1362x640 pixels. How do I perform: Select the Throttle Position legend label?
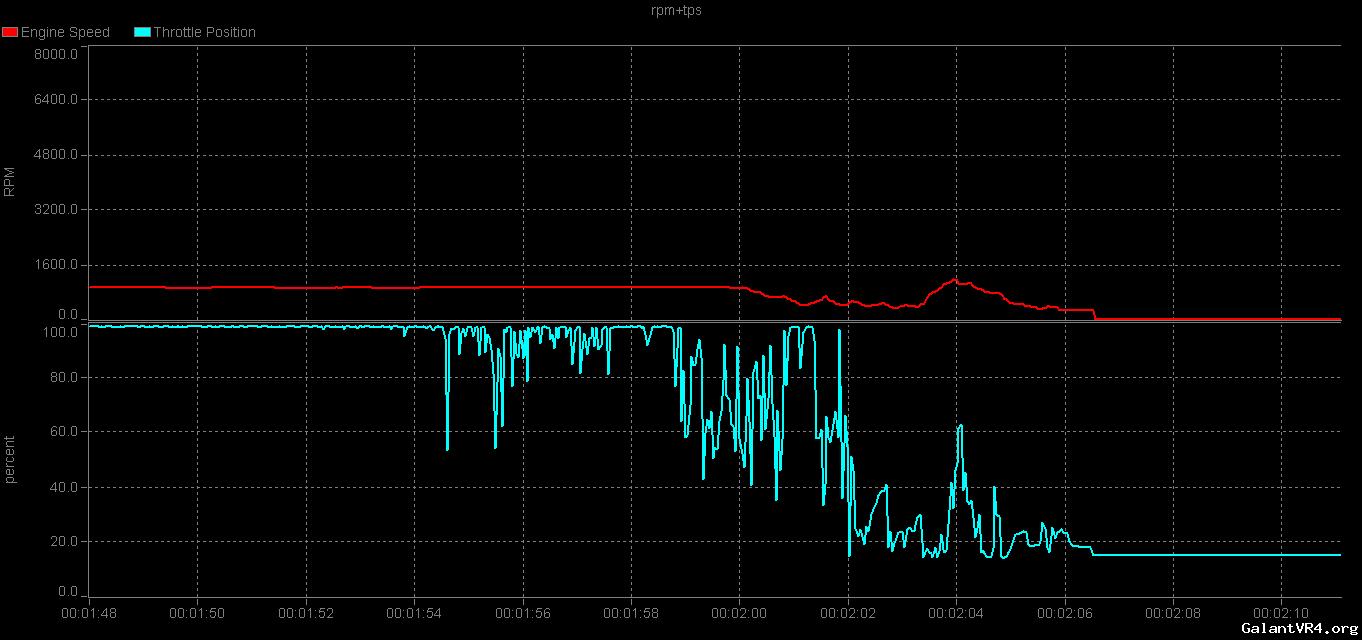click(204, 32)
